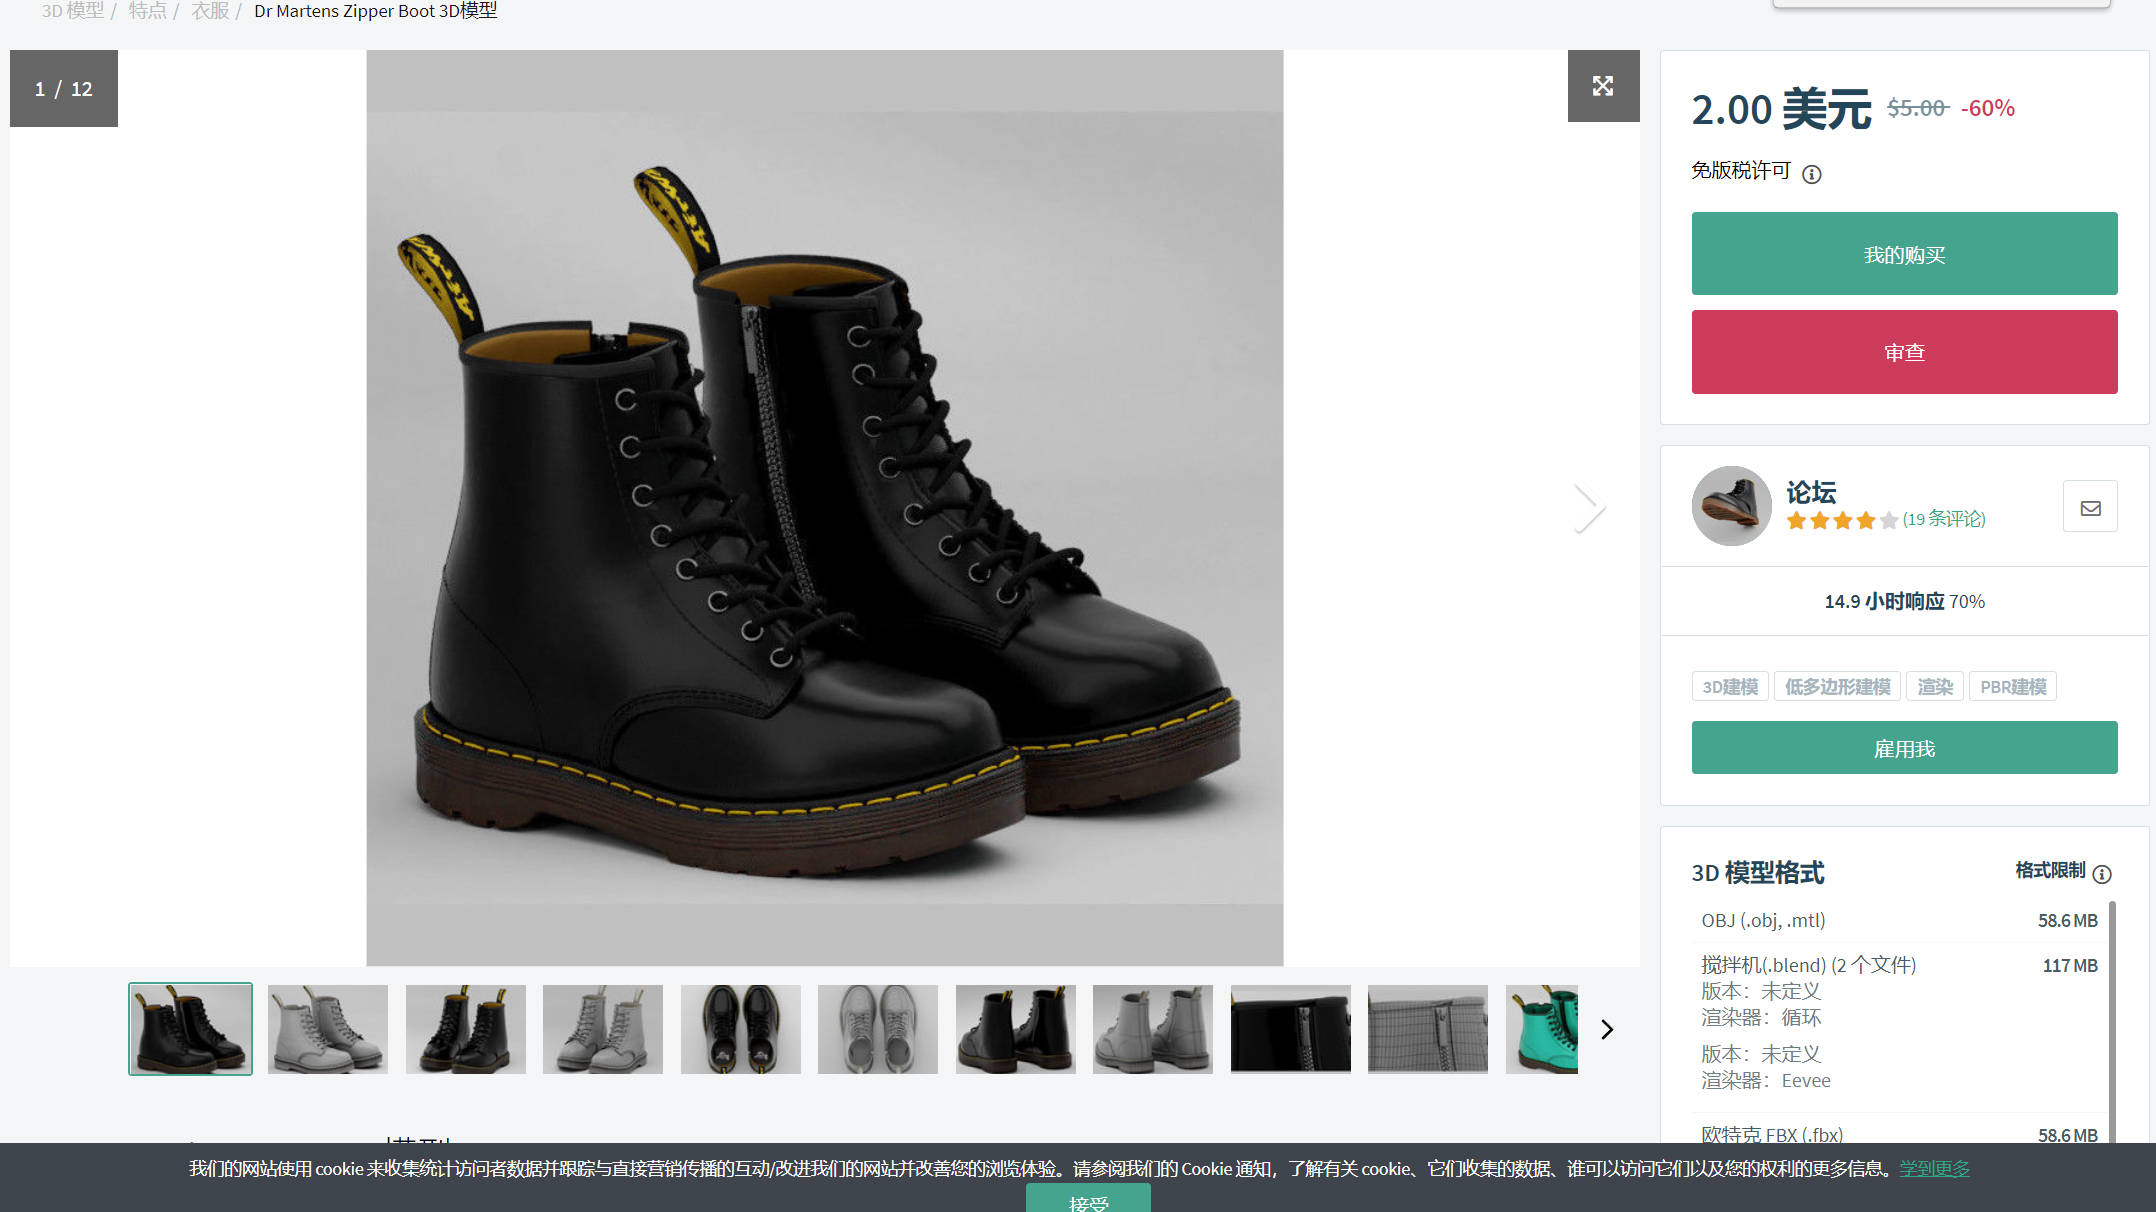The height and width of the screenshot is (1212, 2156).
Task: Select second thumbnail, white clay boots front
Action: pos(328,1029)
